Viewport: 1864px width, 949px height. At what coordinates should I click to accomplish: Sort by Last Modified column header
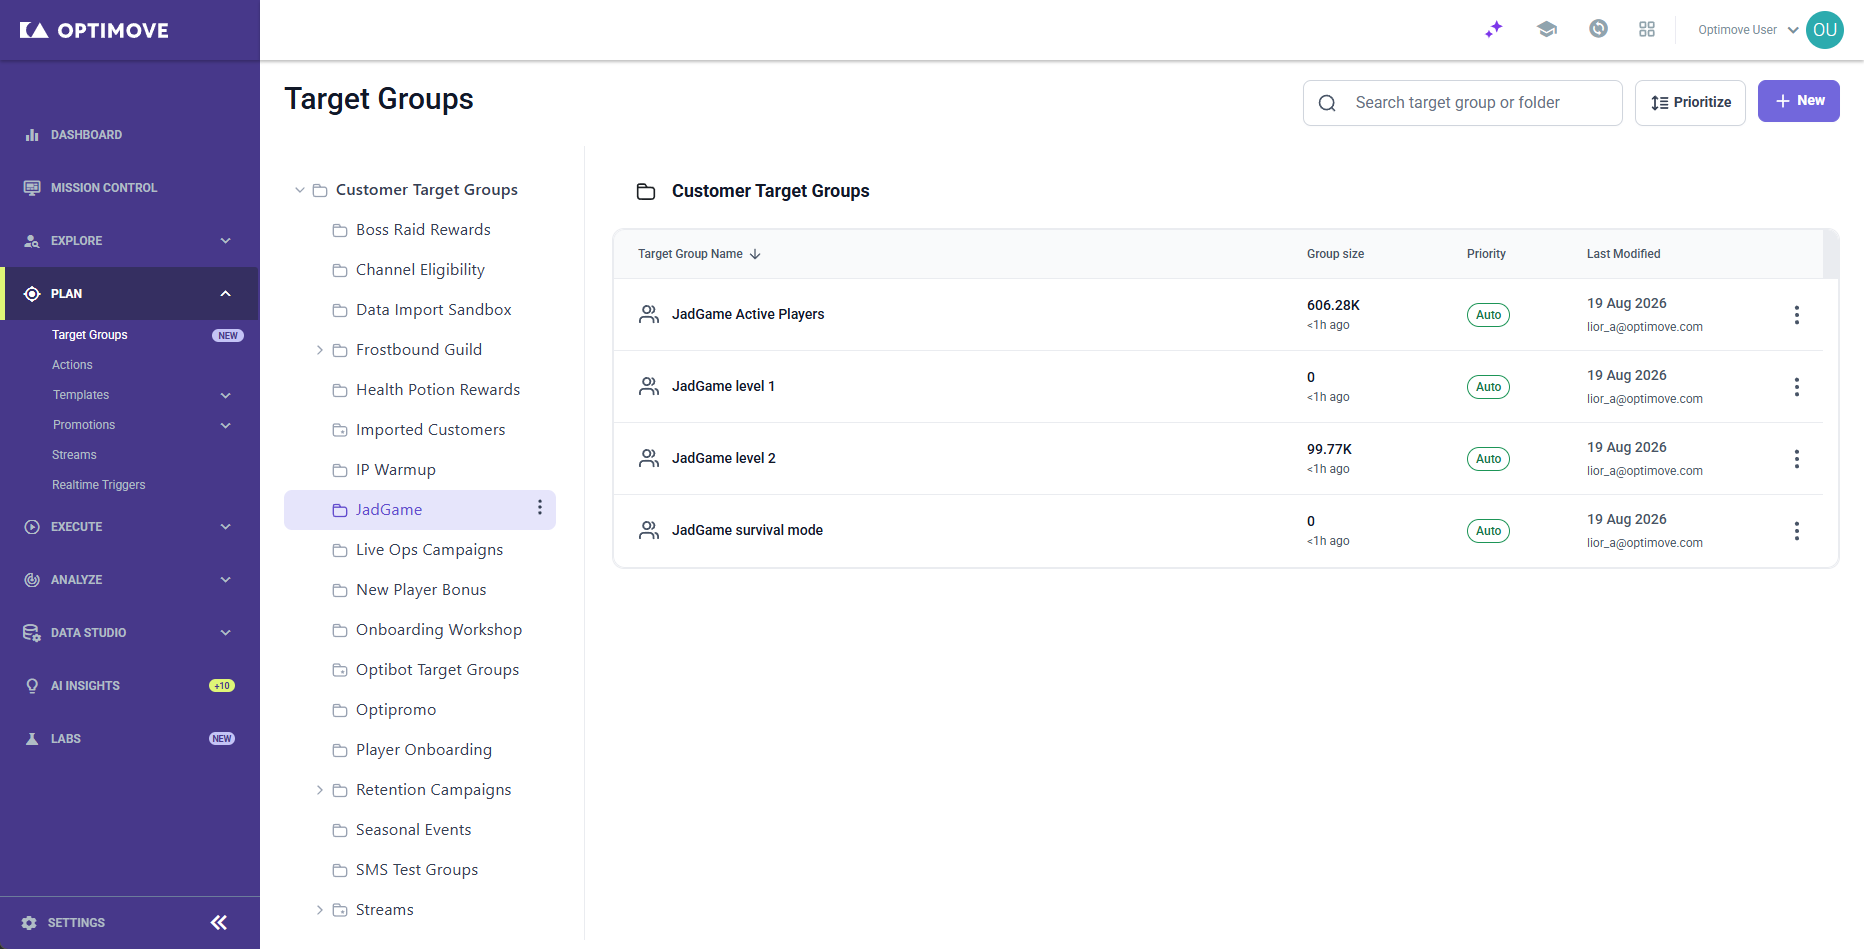point(1623,254)
